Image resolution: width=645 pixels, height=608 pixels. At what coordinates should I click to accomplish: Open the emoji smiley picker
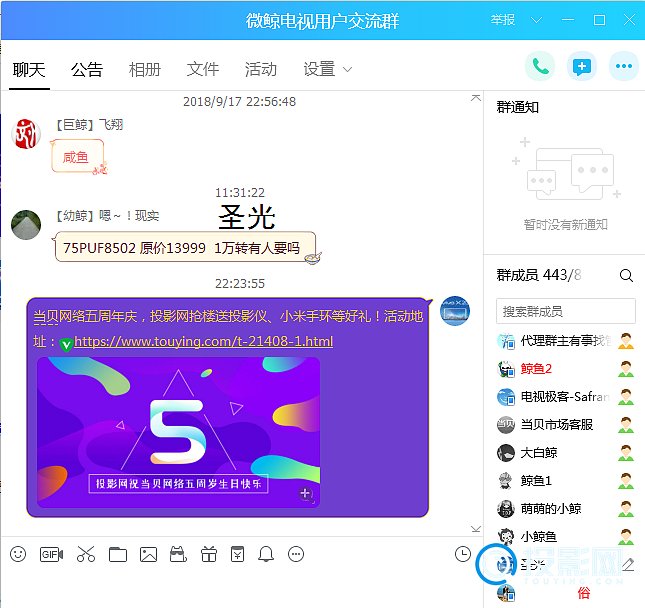click(18, 554)
